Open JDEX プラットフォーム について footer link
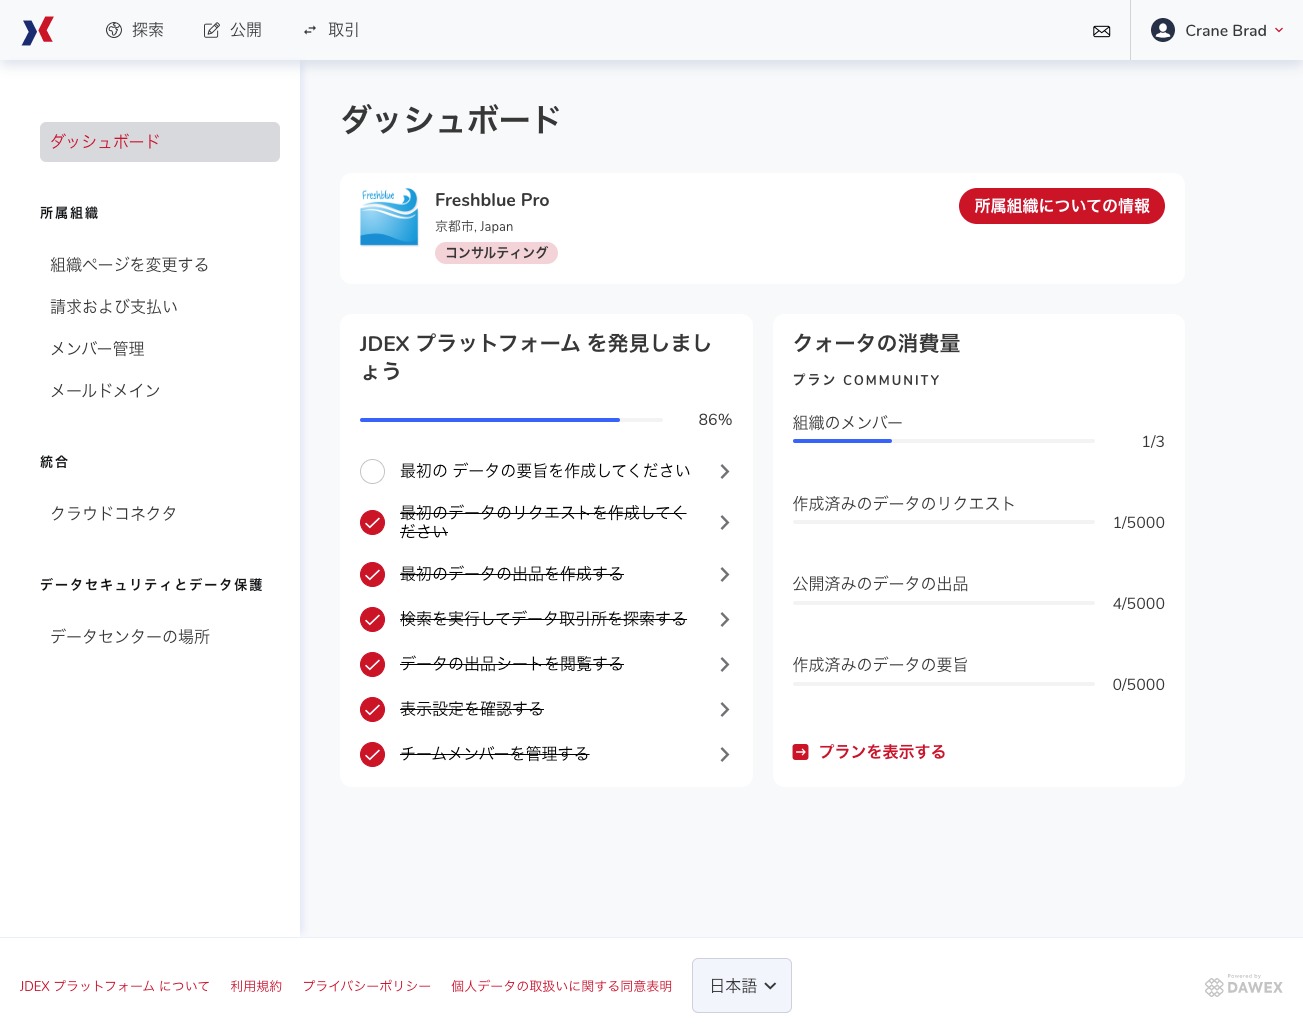This screenshot has width=1303, height=1033. (115, 986)
